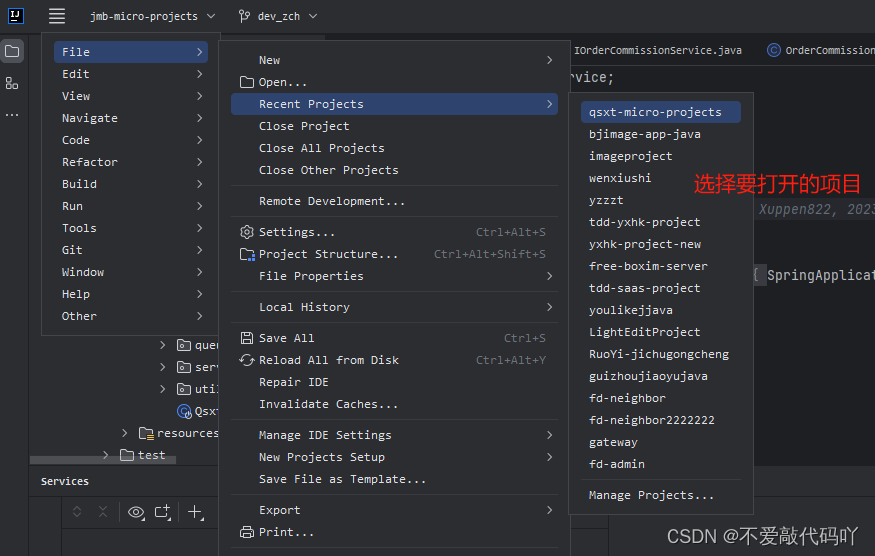Show more tool windows ellipsis icon
This screenshot has width=875, height=556.
(x=12, y=115)
